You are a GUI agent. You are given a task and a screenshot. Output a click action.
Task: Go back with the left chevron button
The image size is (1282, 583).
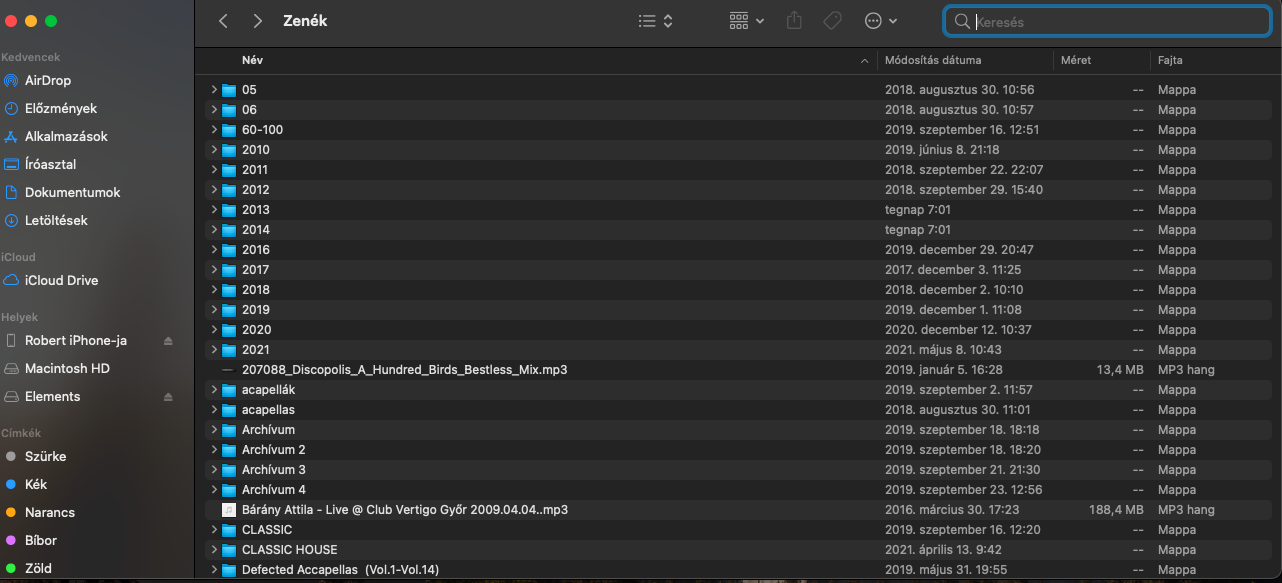tap(223, 21)
